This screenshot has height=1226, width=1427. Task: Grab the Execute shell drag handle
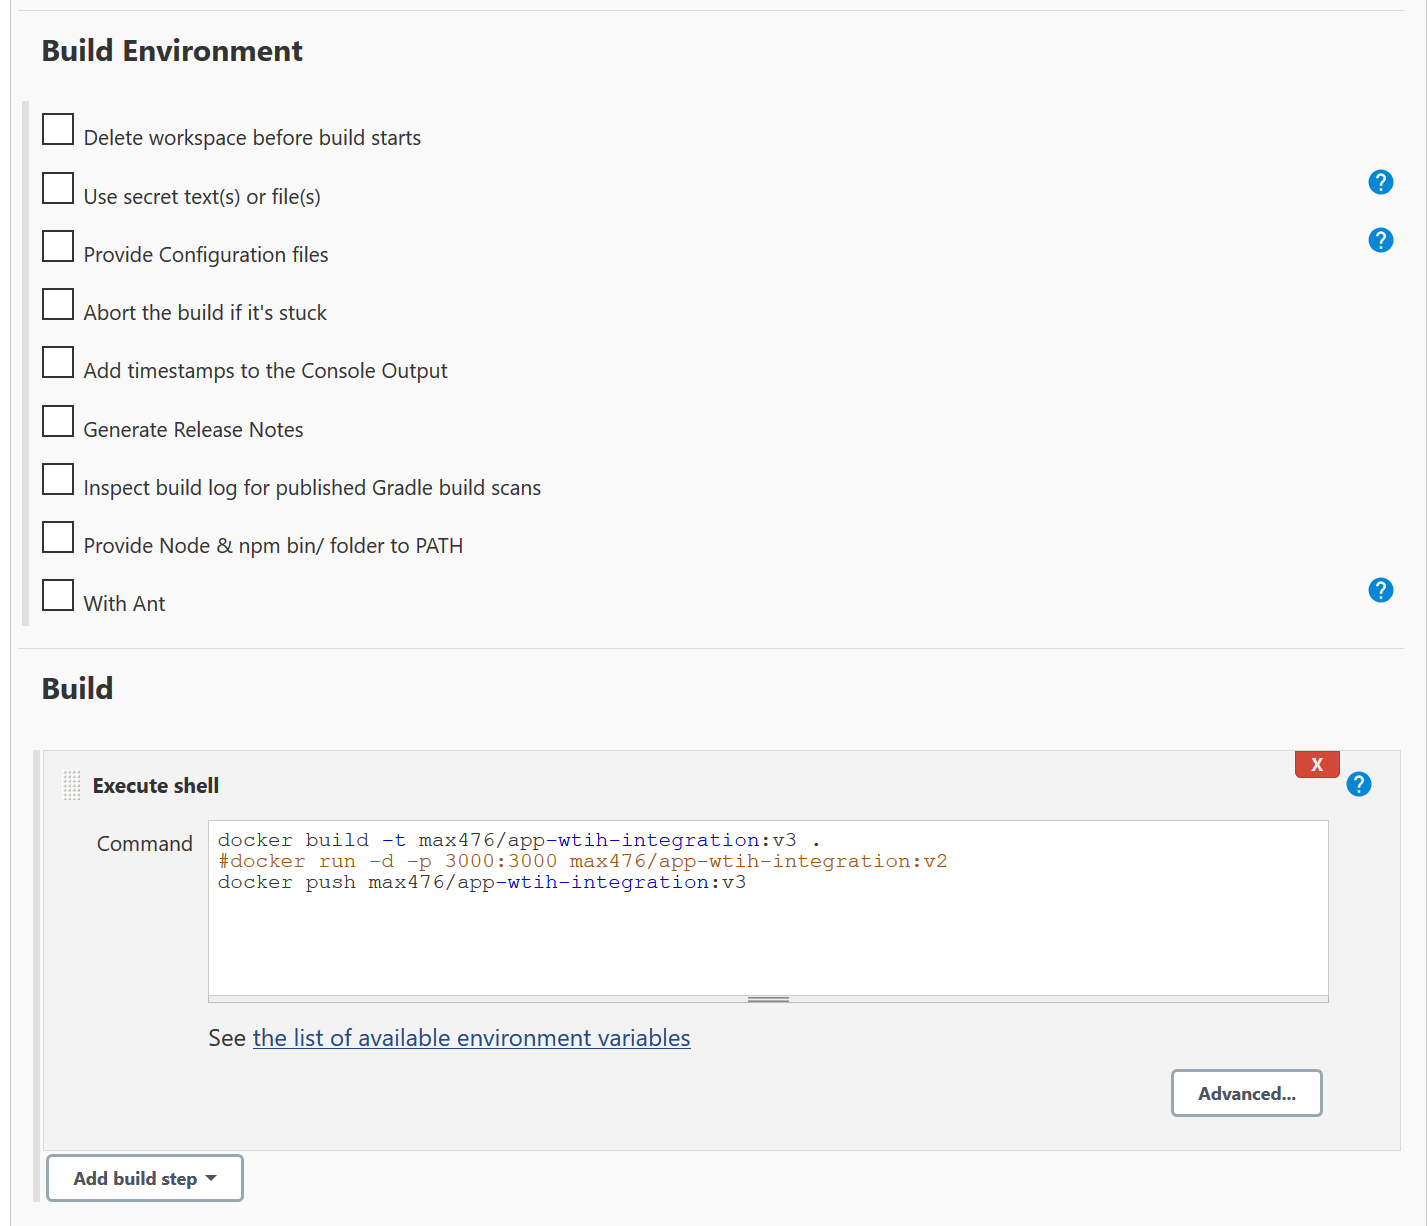pyautogui.click(x=72, y=785)
